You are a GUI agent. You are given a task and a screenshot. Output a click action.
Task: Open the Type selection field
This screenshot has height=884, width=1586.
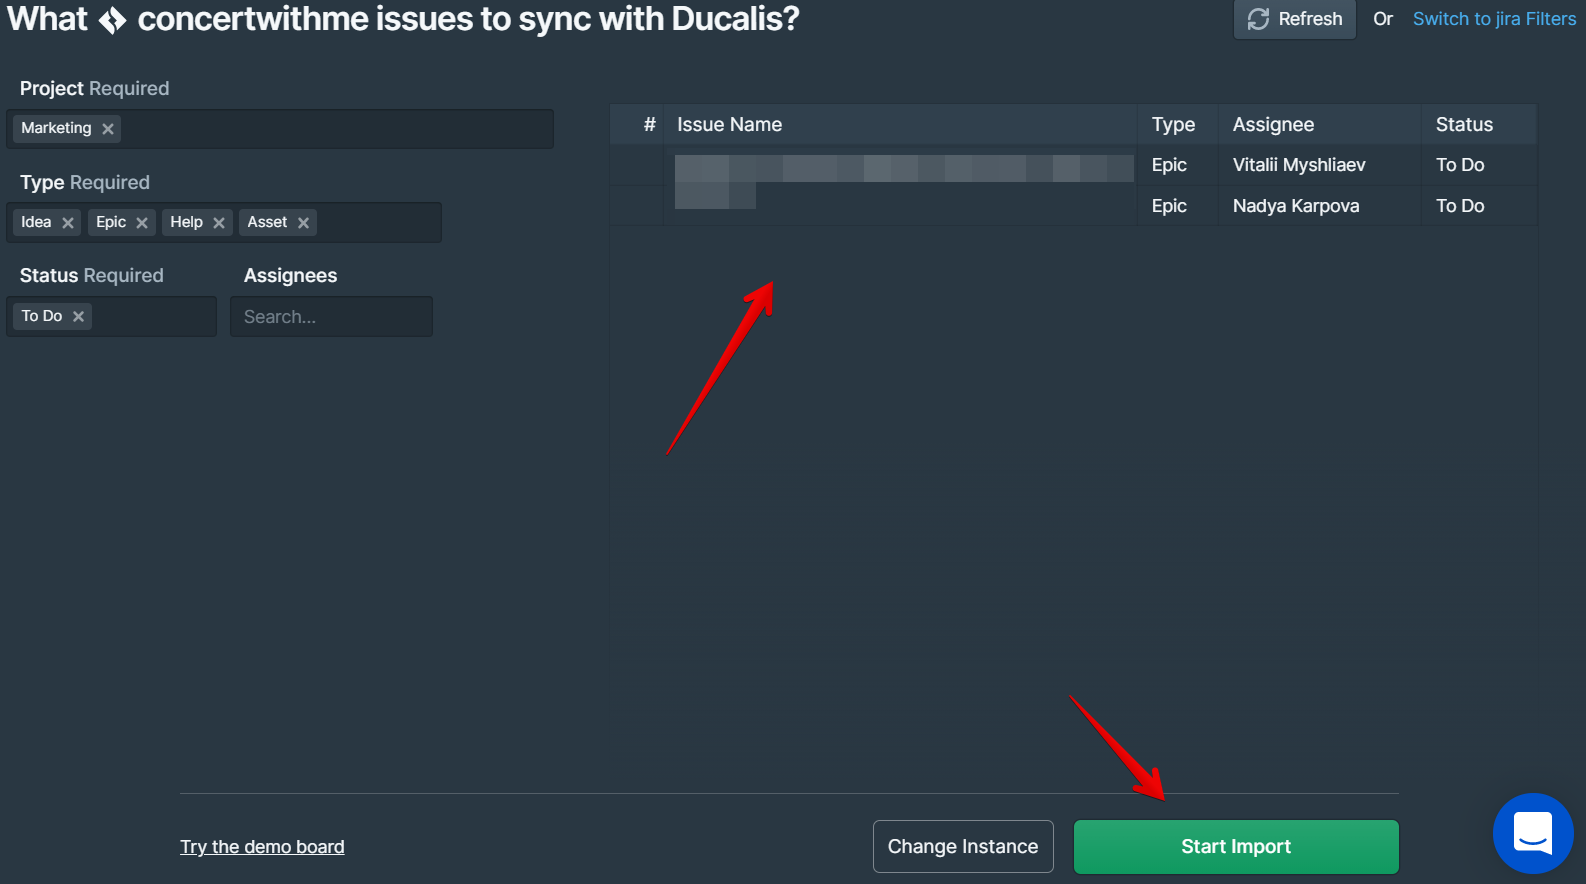point(380,222)
